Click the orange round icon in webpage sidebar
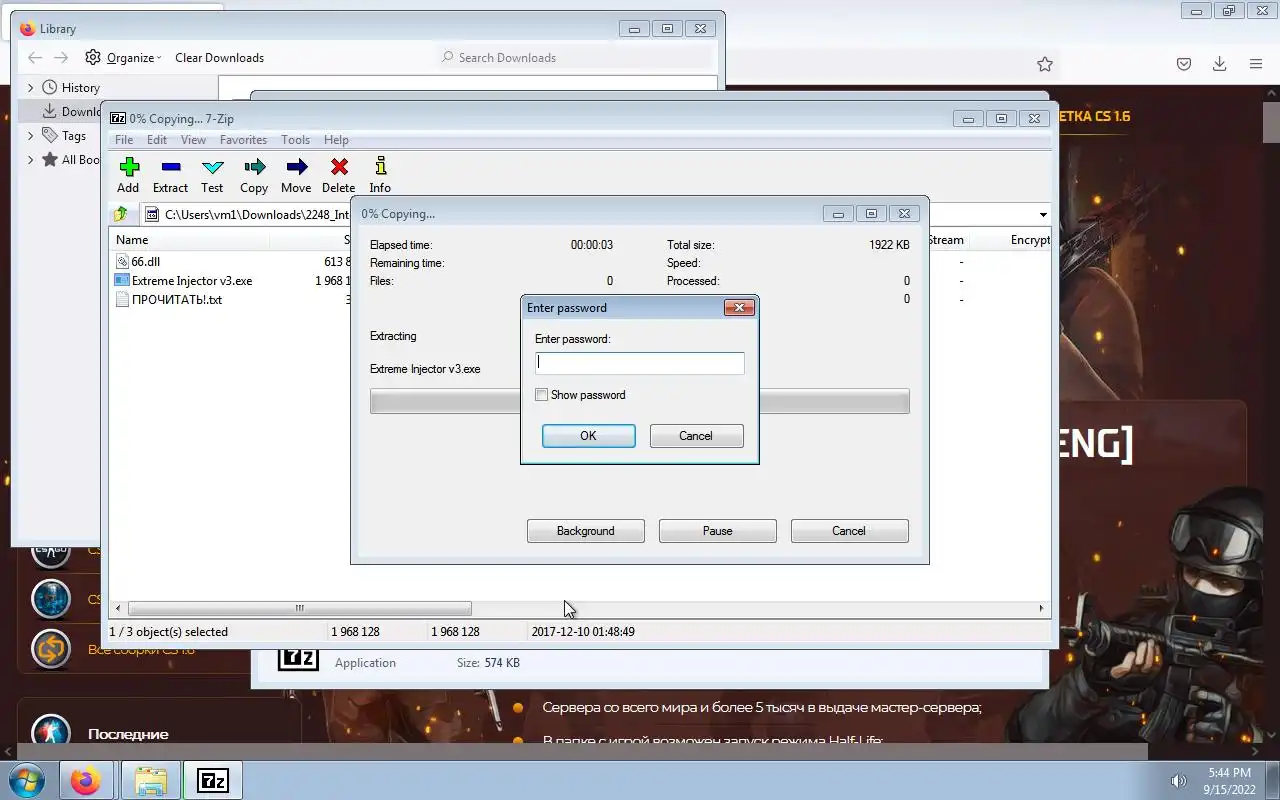This screenshot has width=1280, height=800. (51, 650)
